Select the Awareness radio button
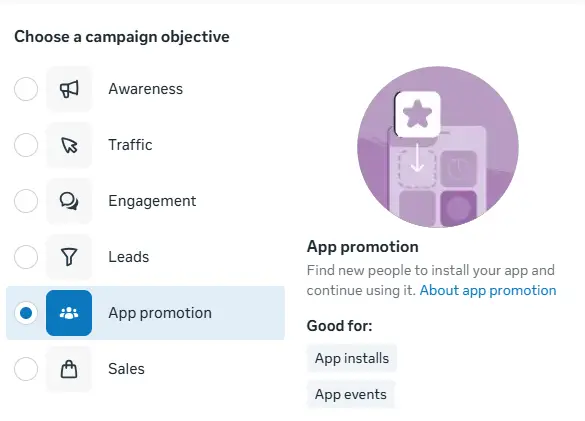The image size is (585, 421). [26, 89]
